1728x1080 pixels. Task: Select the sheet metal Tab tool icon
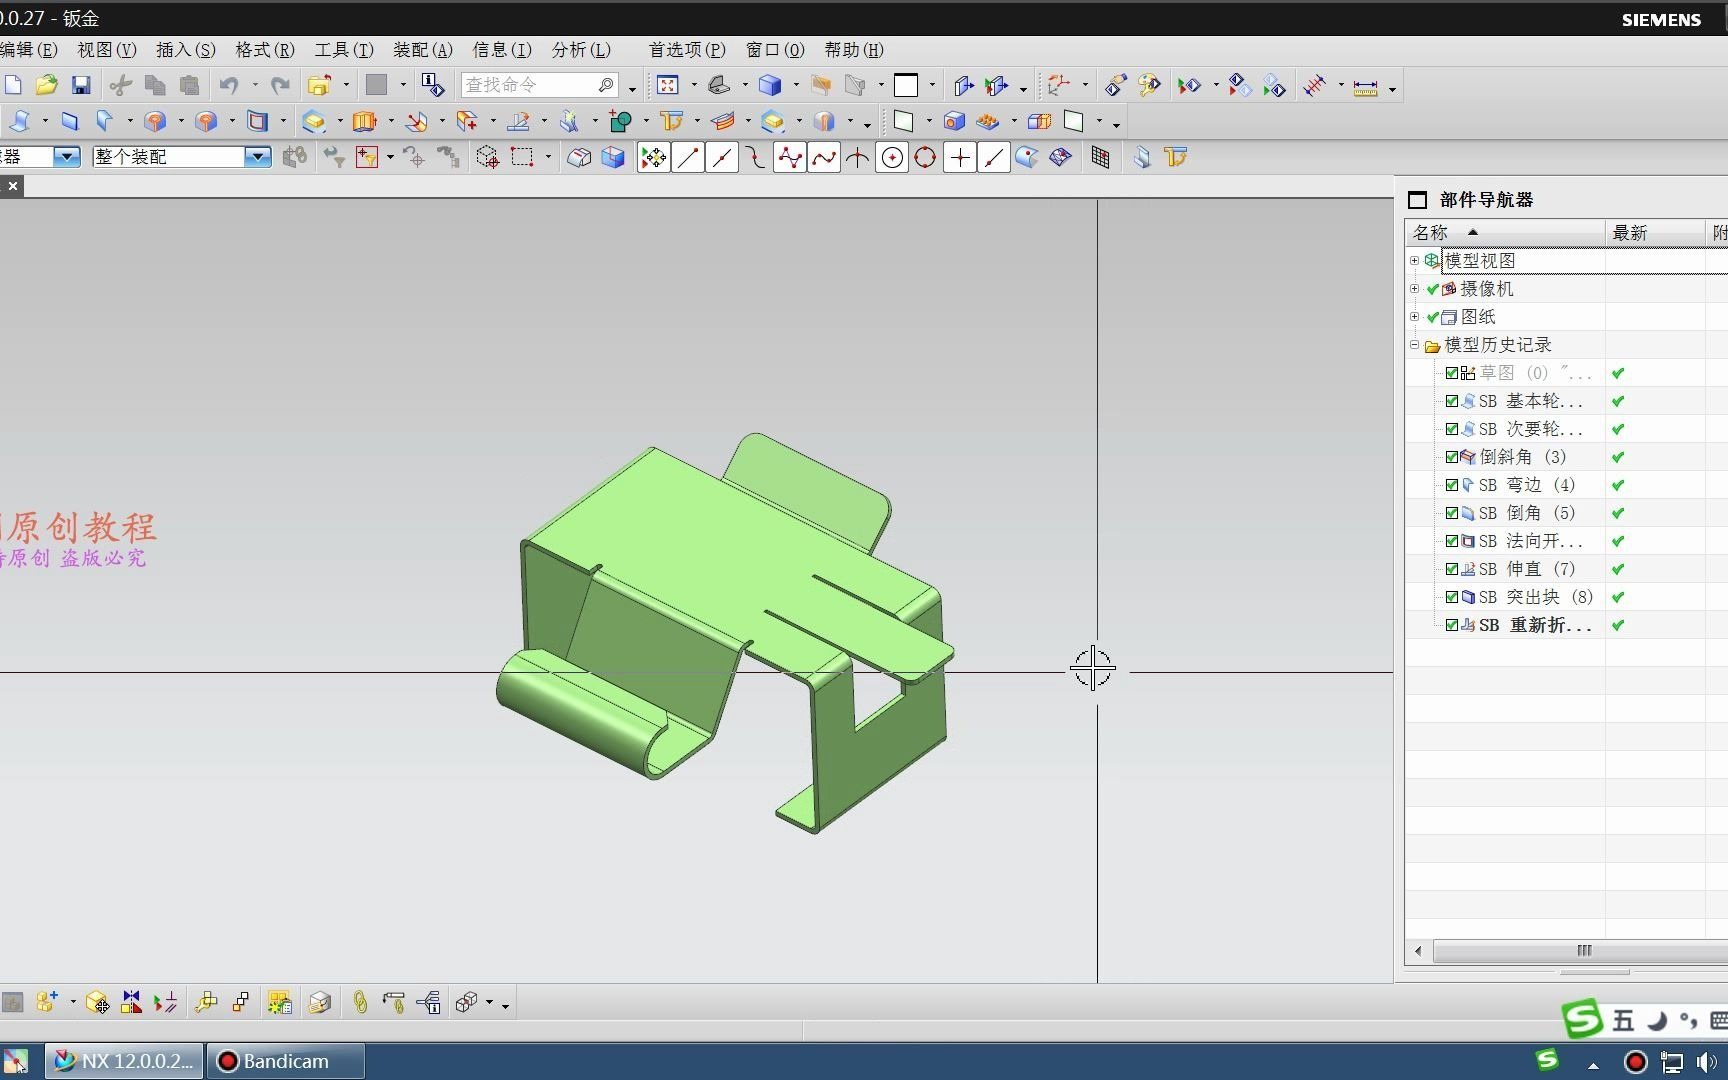pos(69,121)
